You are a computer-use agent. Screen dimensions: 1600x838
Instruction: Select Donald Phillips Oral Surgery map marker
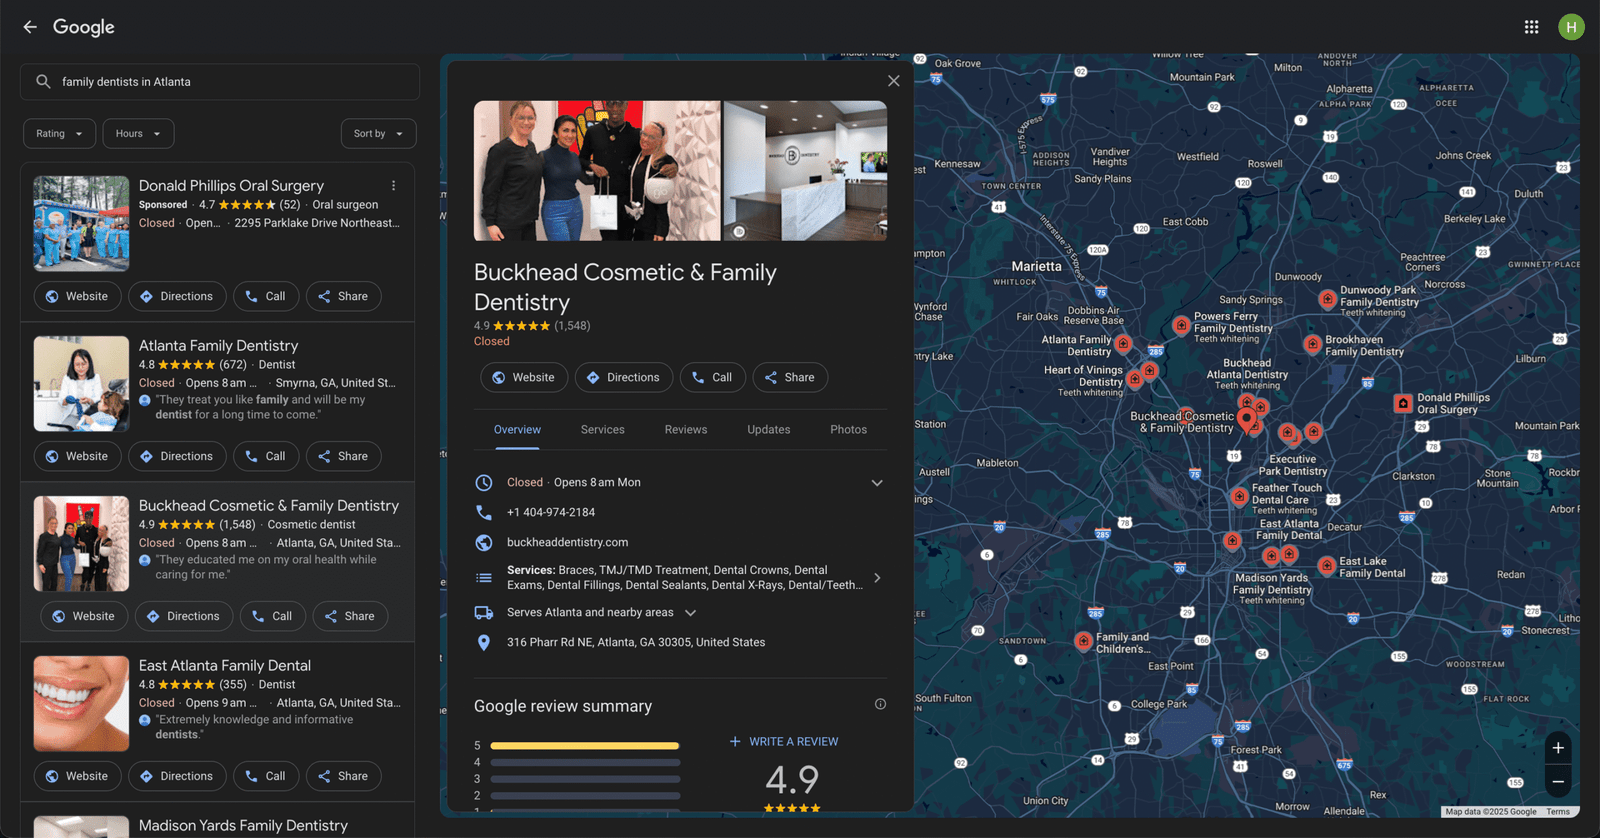1403,403
